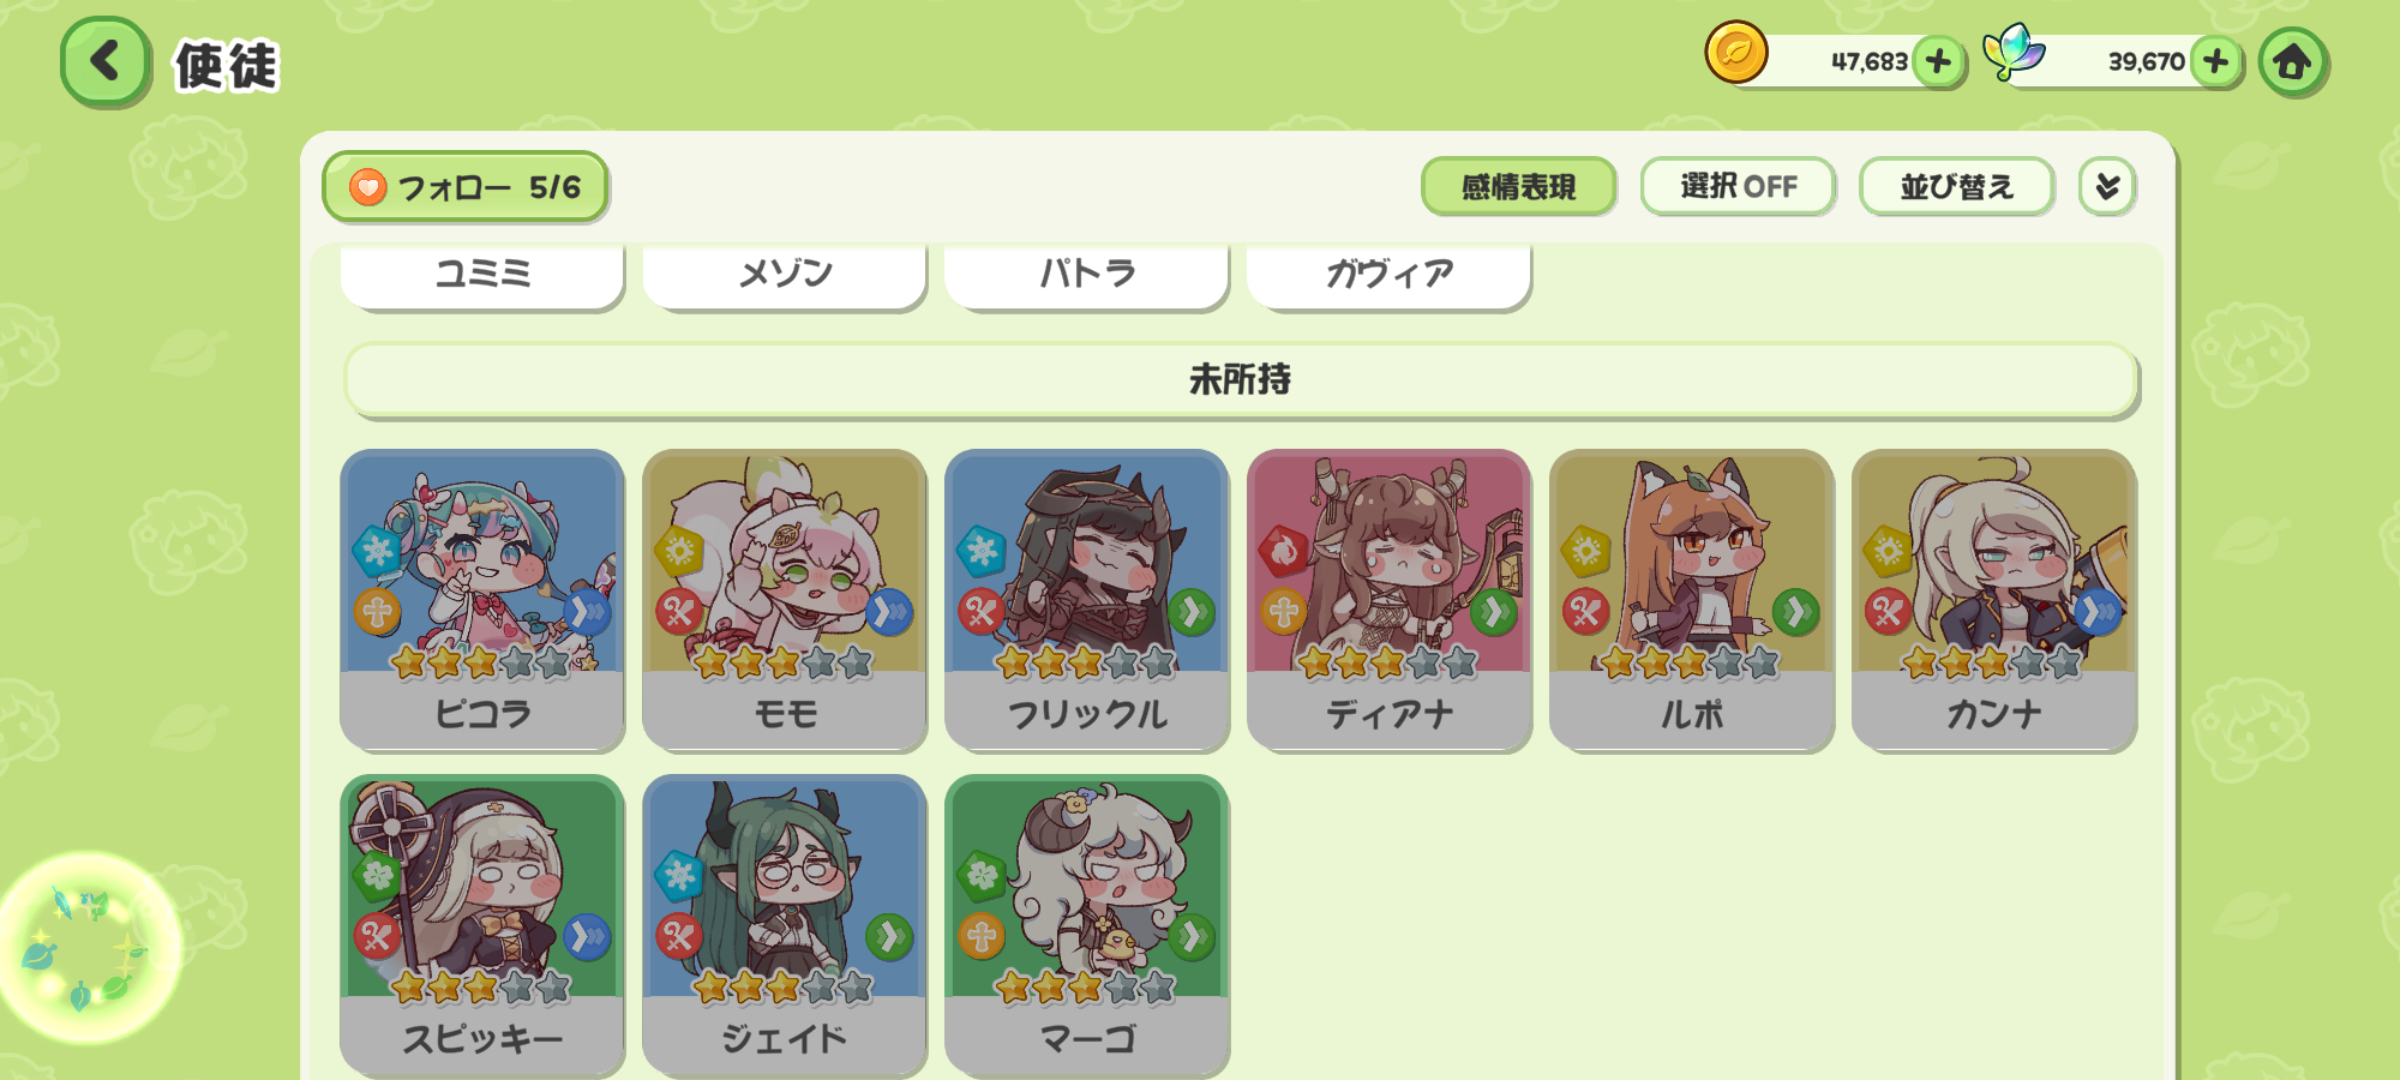Open the バトラ character entry
Image resolution: width=2400 pixels, height=1080 pixels.
click(1087, 274)
